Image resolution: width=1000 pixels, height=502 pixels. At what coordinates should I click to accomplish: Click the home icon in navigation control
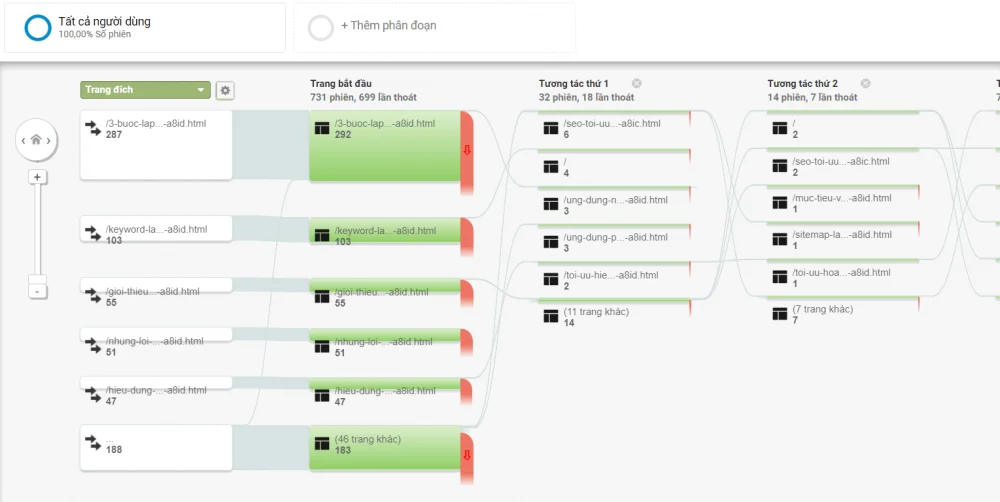(x=37, y=141)
